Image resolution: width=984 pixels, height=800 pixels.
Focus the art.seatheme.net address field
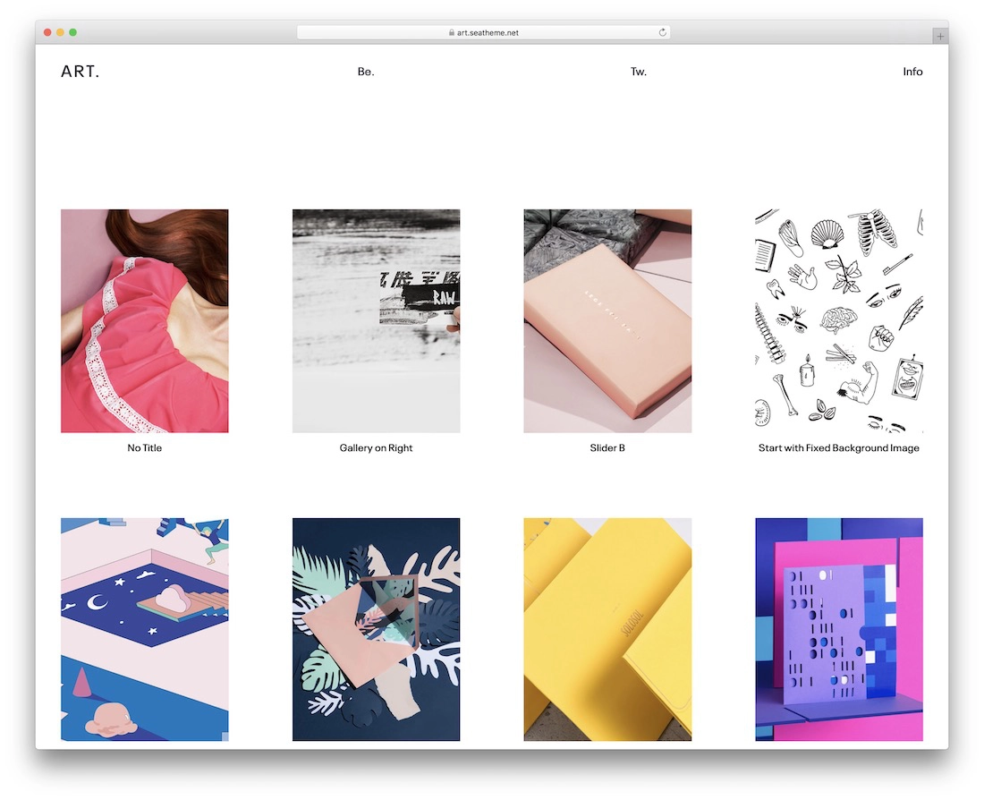(x=483, y=33)
